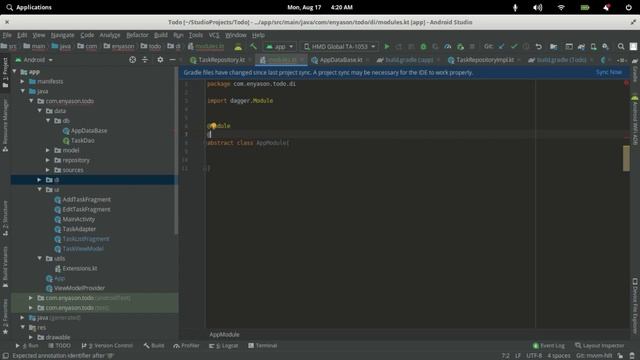
Task: Collapse the ui package arrow
Action: coord(40,189)
